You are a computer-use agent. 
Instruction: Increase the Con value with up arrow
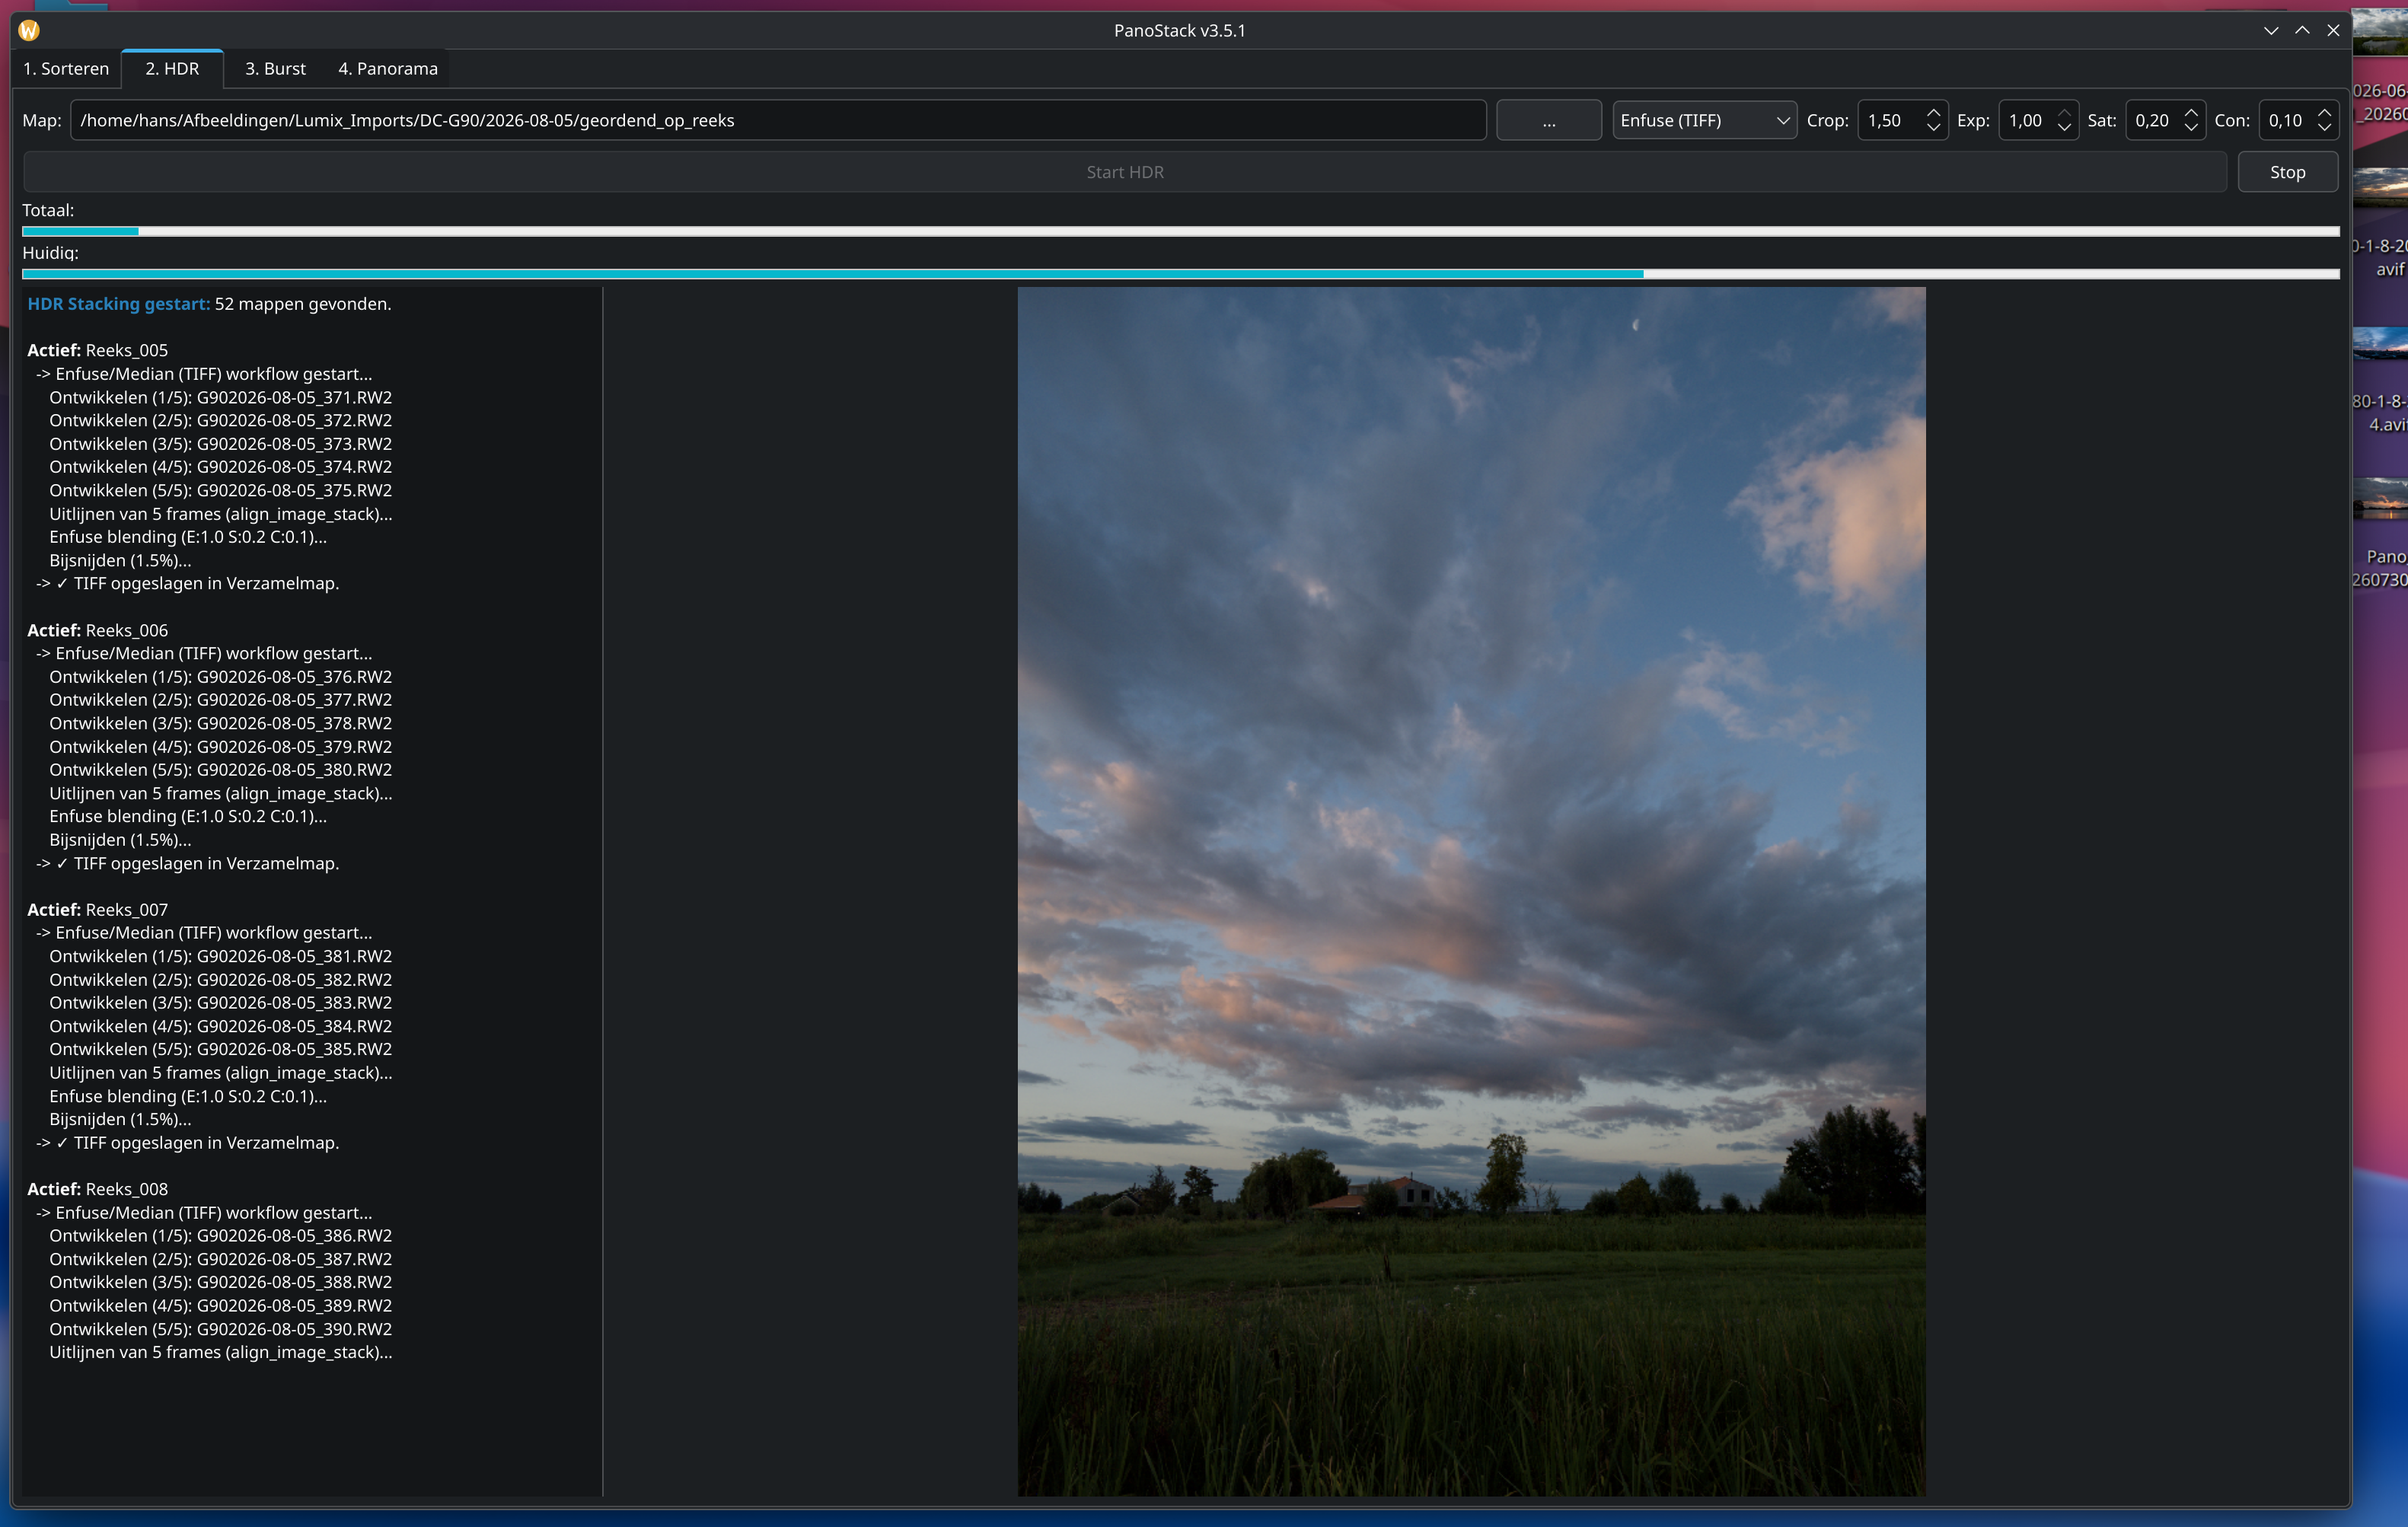pos(2325,113)
